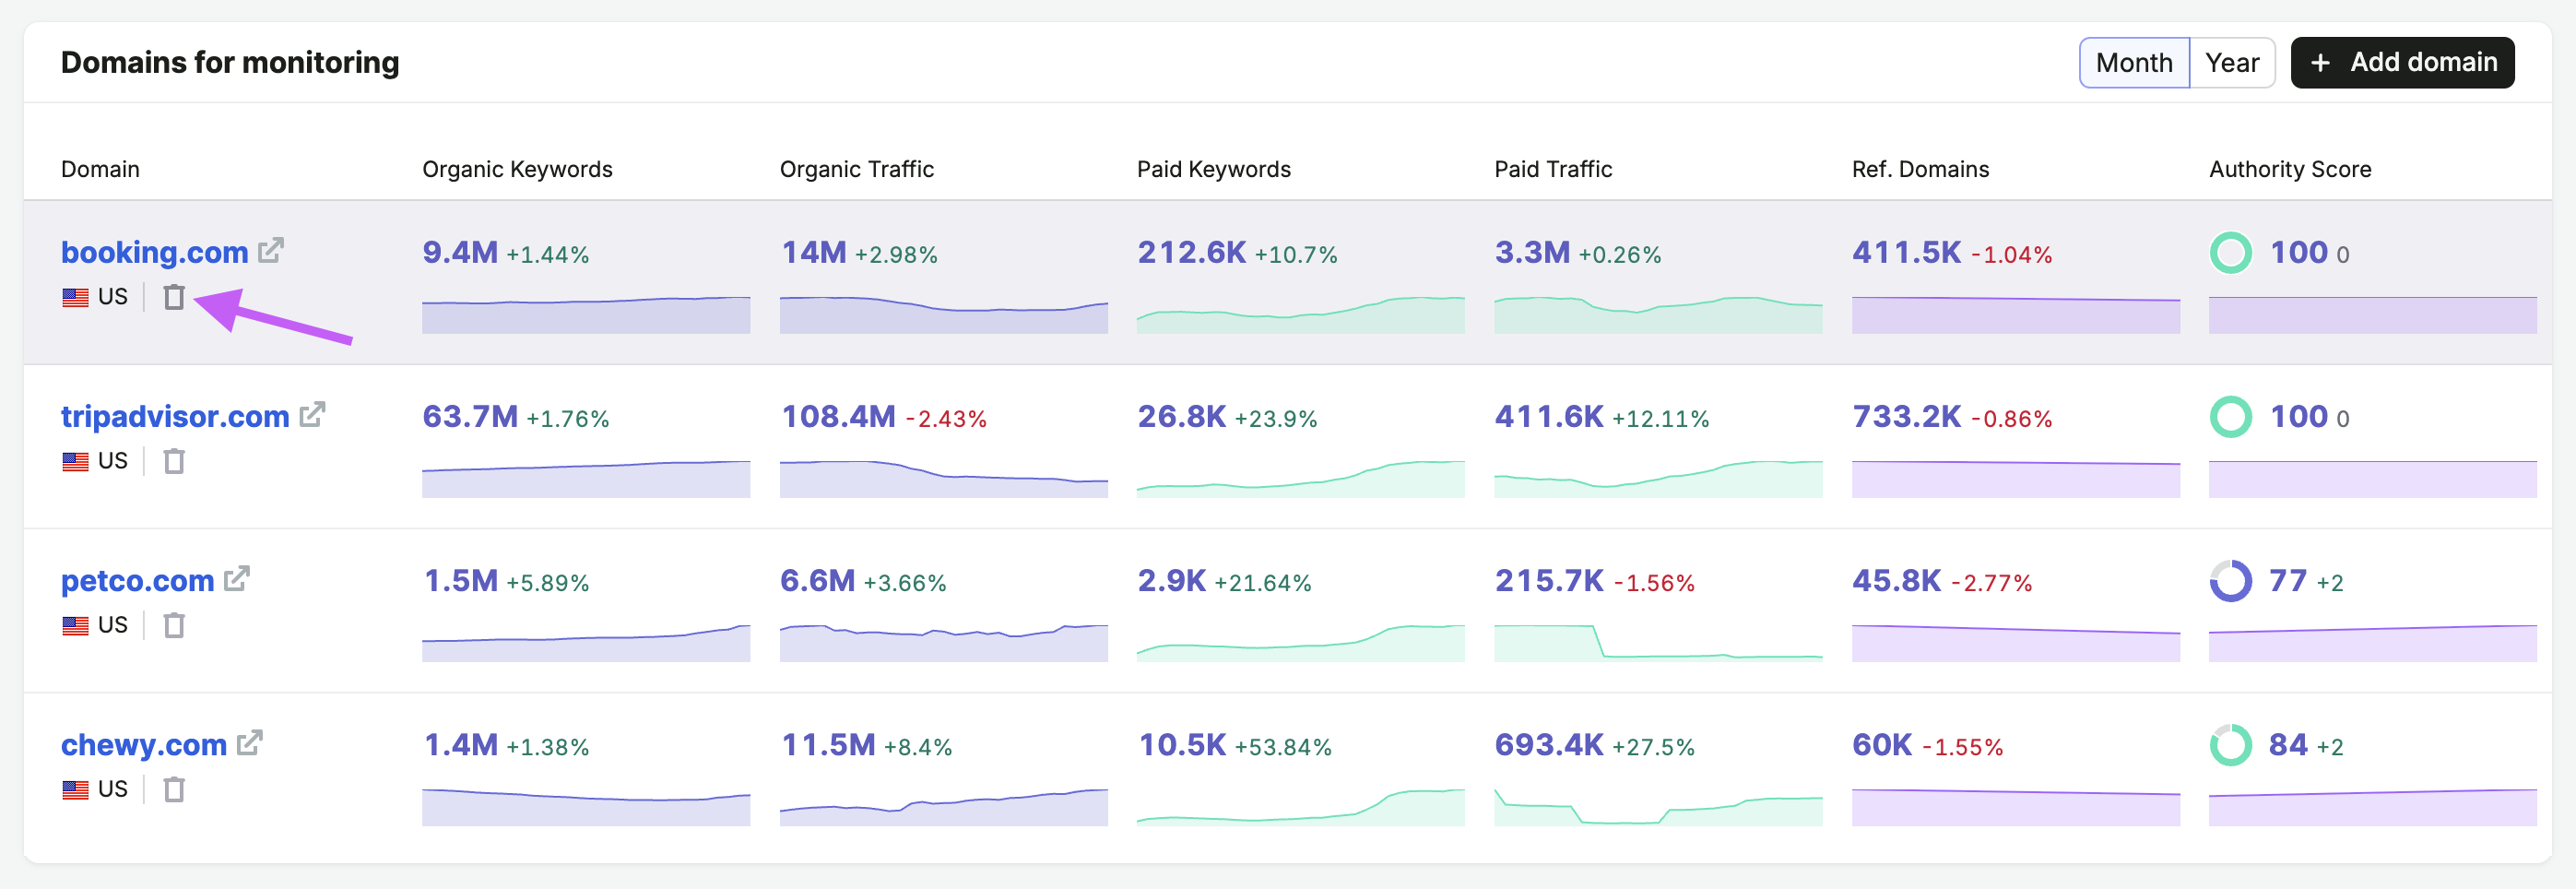Delete booking.com using its trash icon
The image size is (2576, 889).
click(x=174, y=297)
